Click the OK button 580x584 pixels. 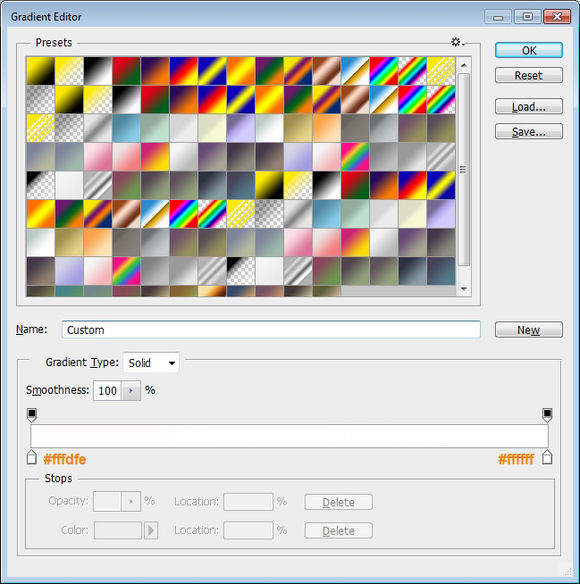[x=529, y=50]
